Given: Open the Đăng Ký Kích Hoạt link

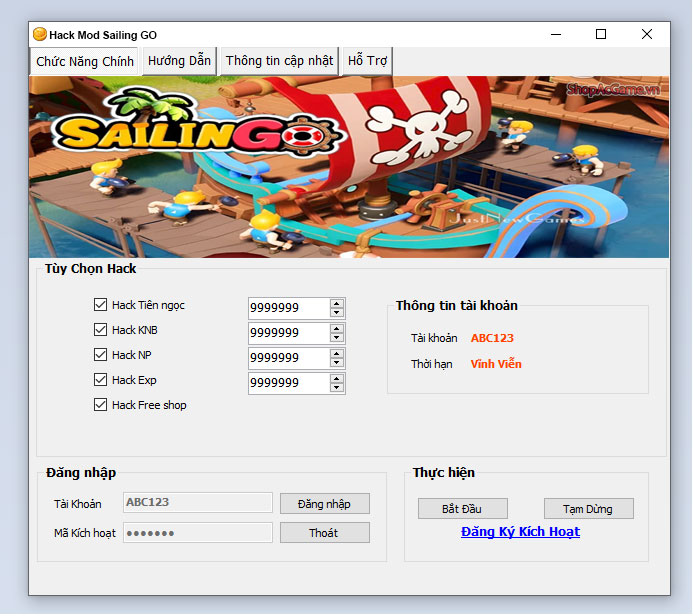Looking at the screenshot, I should tap(520, 532).
